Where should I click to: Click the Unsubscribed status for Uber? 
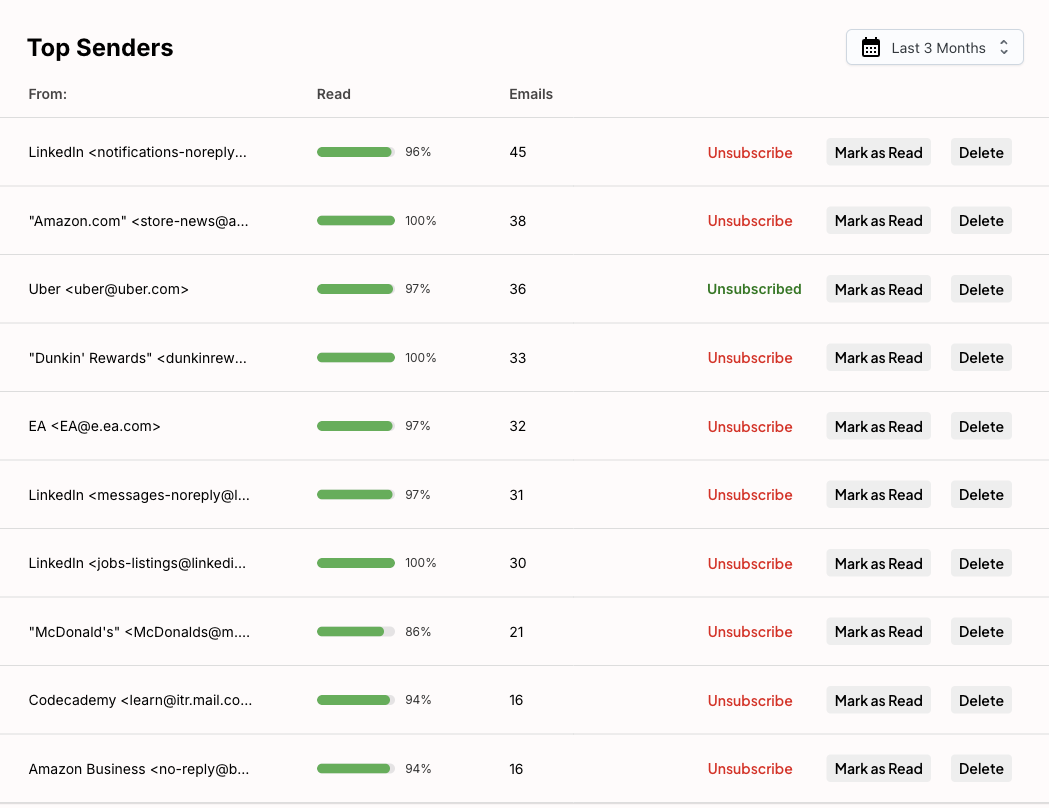[x=754, y=289]
